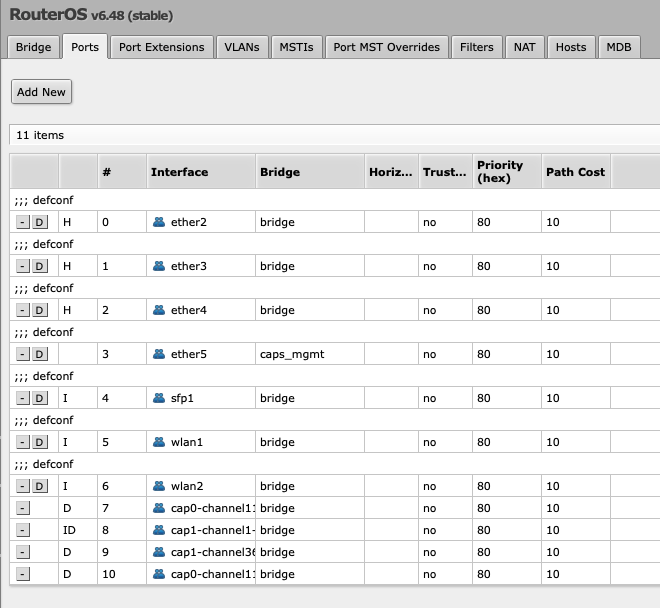Screen dimensions: 660x608
Task: Go to the Filters tab
Action: click(x=476, y=47)
